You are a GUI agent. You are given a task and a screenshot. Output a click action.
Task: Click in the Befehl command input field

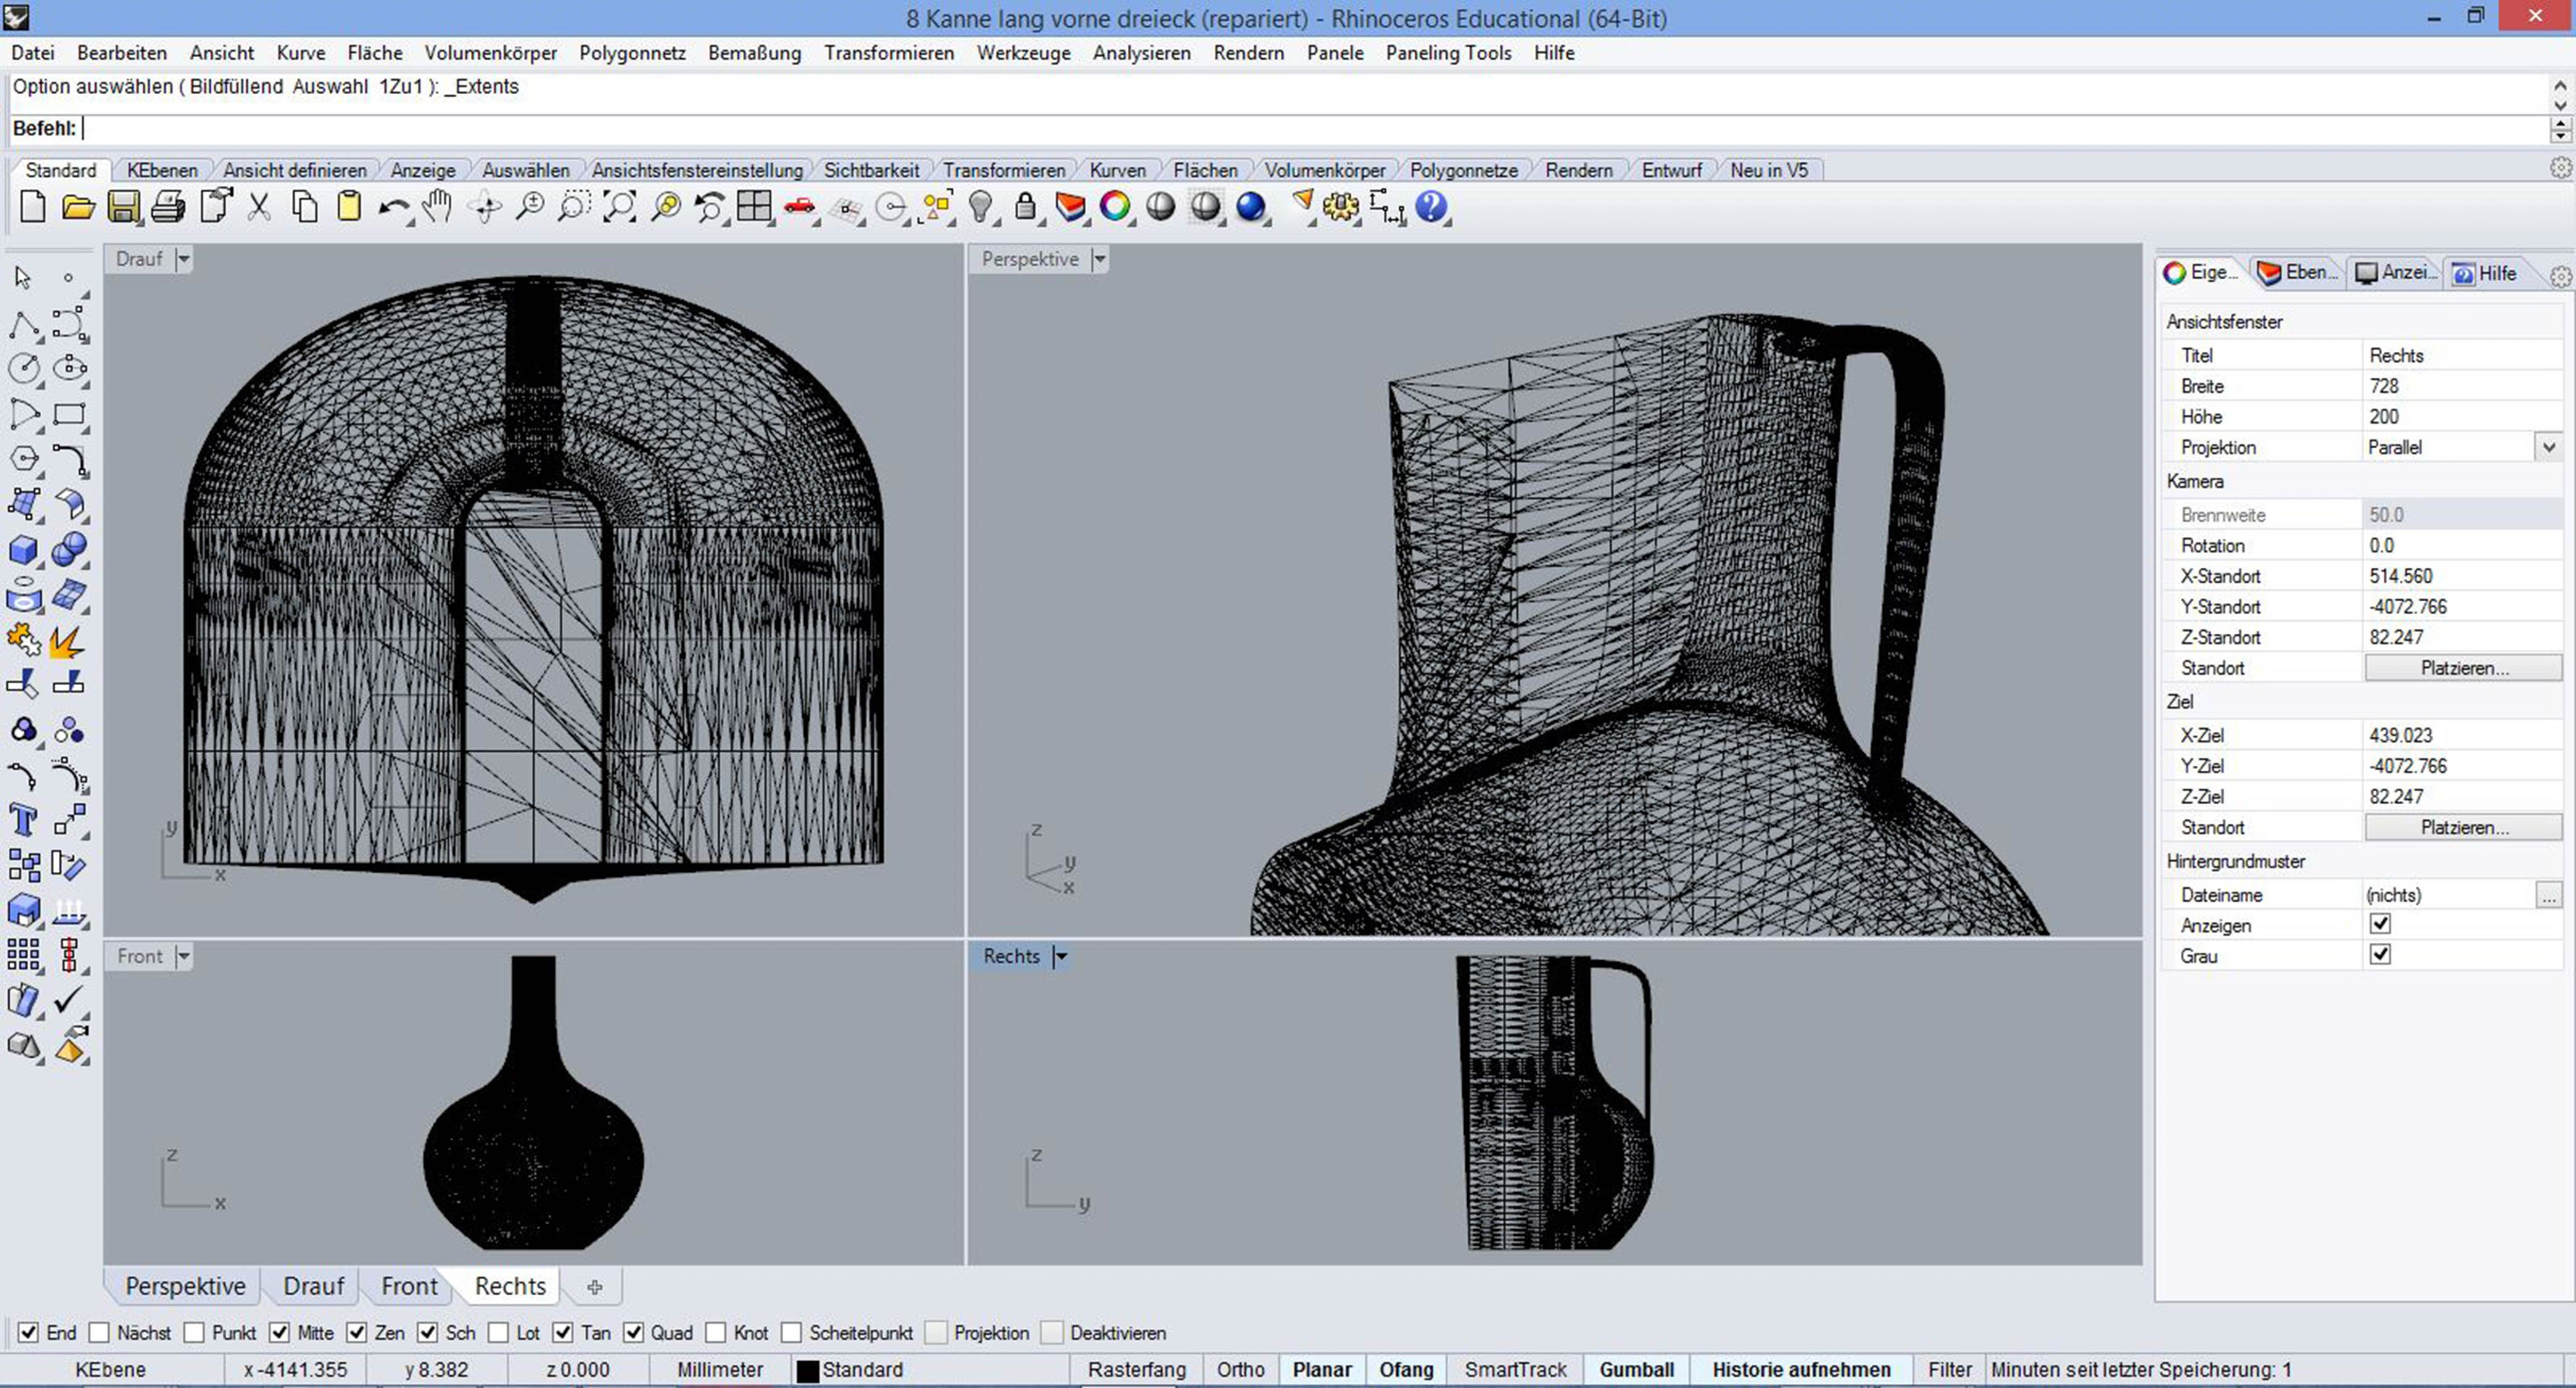(x=1314, y=128)
